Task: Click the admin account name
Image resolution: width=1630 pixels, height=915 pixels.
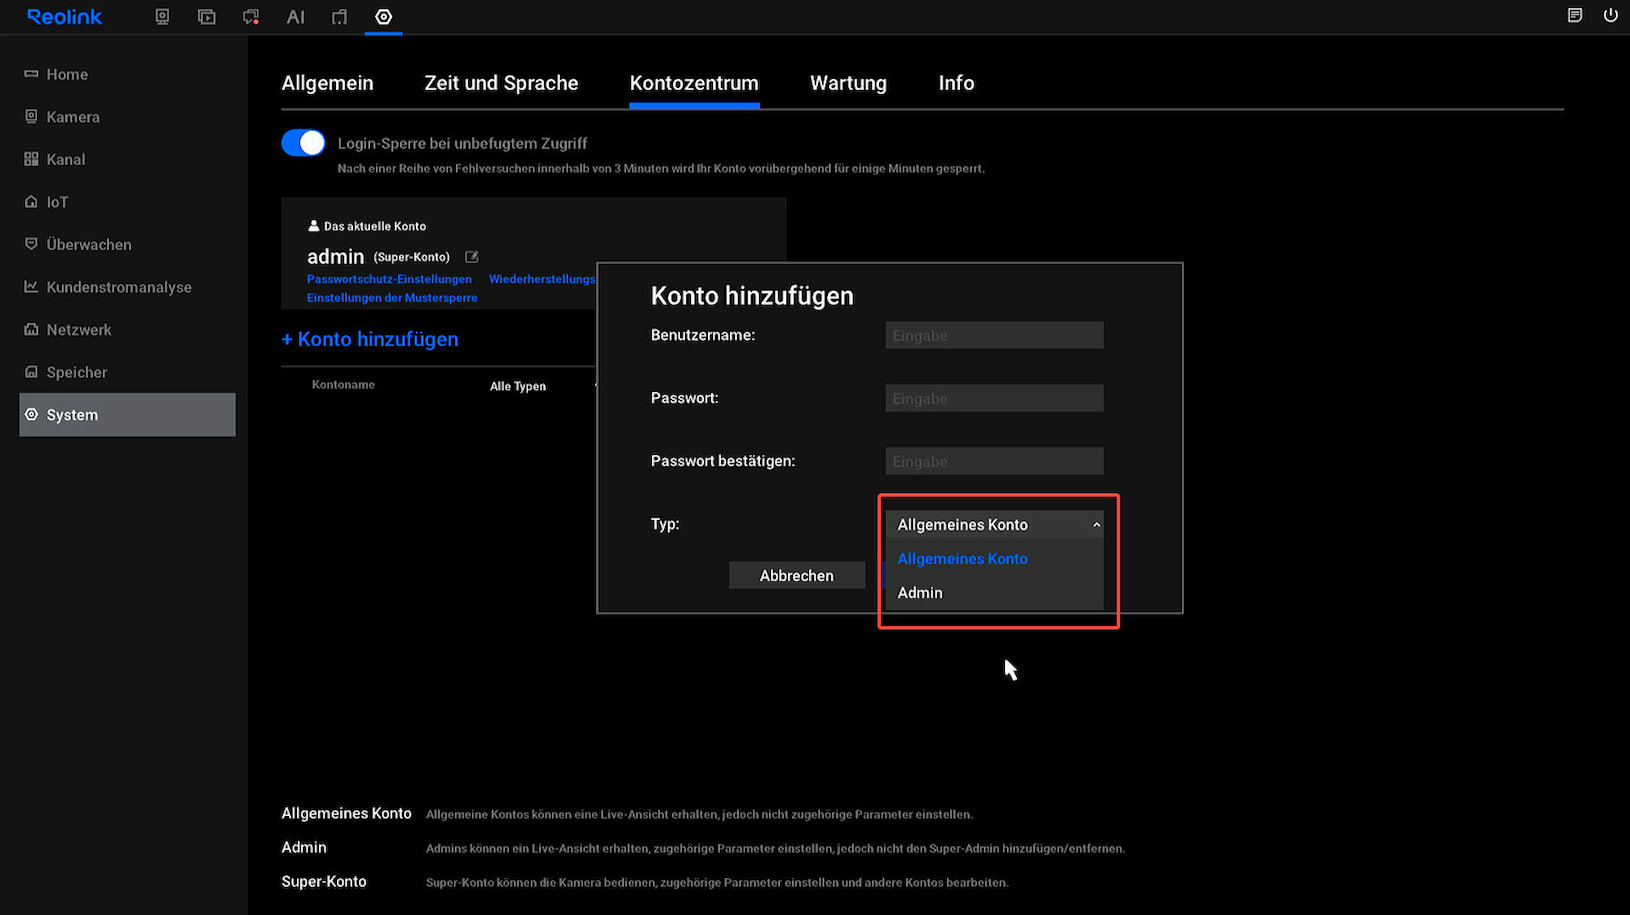Action: coord(335,257)
